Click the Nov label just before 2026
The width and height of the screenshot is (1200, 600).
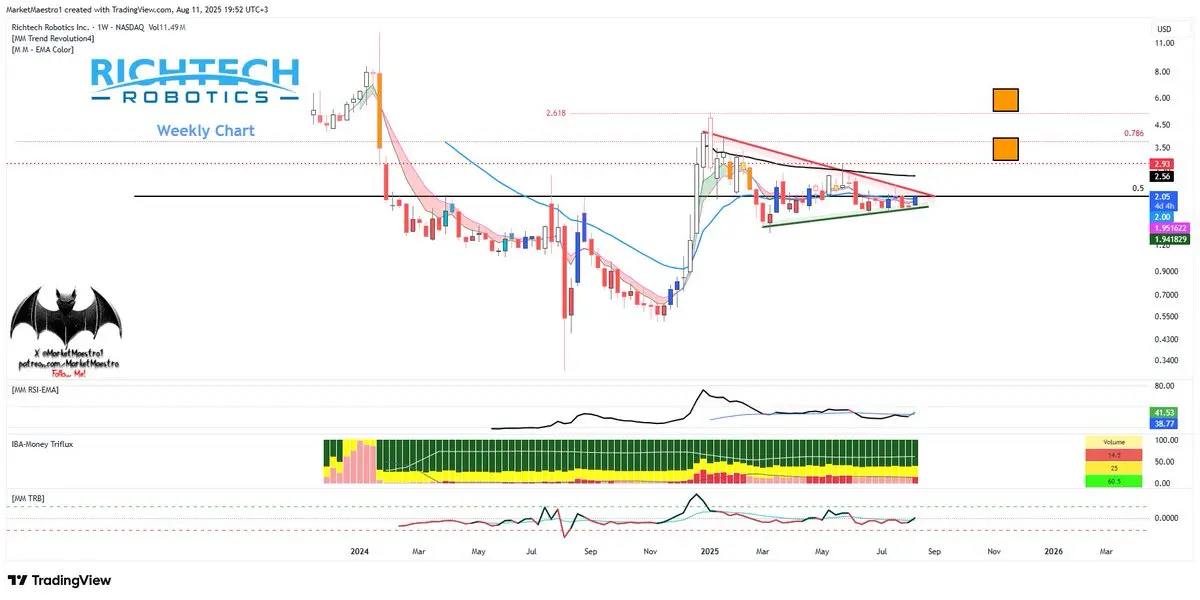click(993, 551)
